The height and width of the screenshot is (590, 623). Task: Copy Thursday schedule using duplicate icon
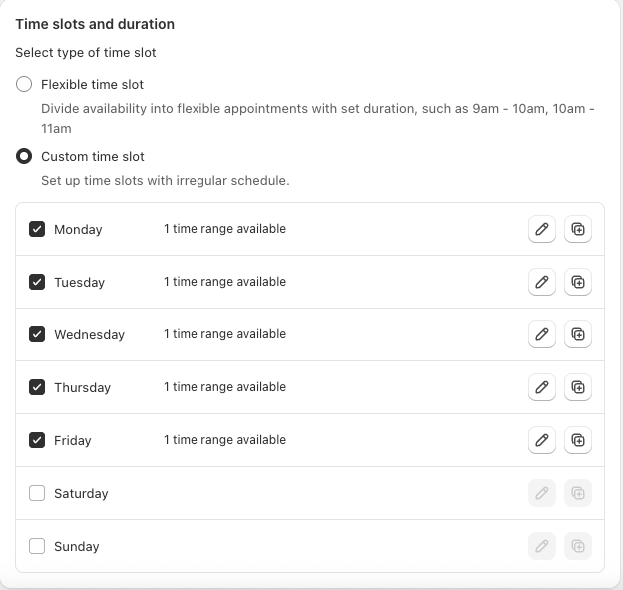pyautogui.click(x=578, y=387)
